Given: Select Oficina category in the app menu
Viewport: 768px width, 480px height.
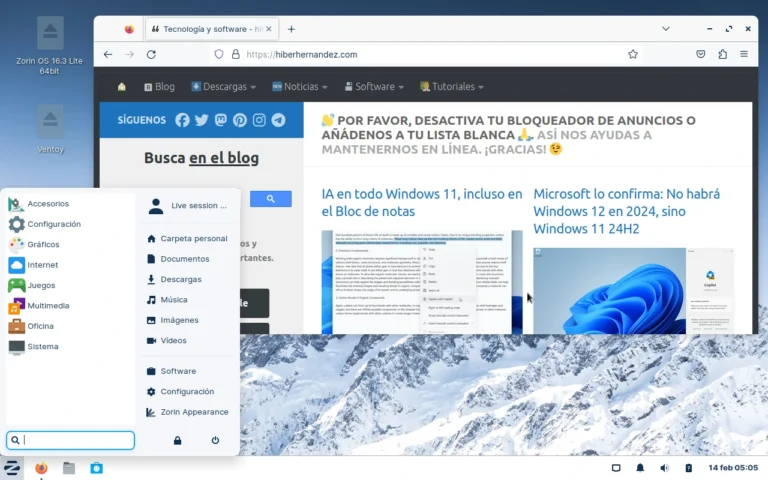Looking at the screenshot, I should 40,326.
